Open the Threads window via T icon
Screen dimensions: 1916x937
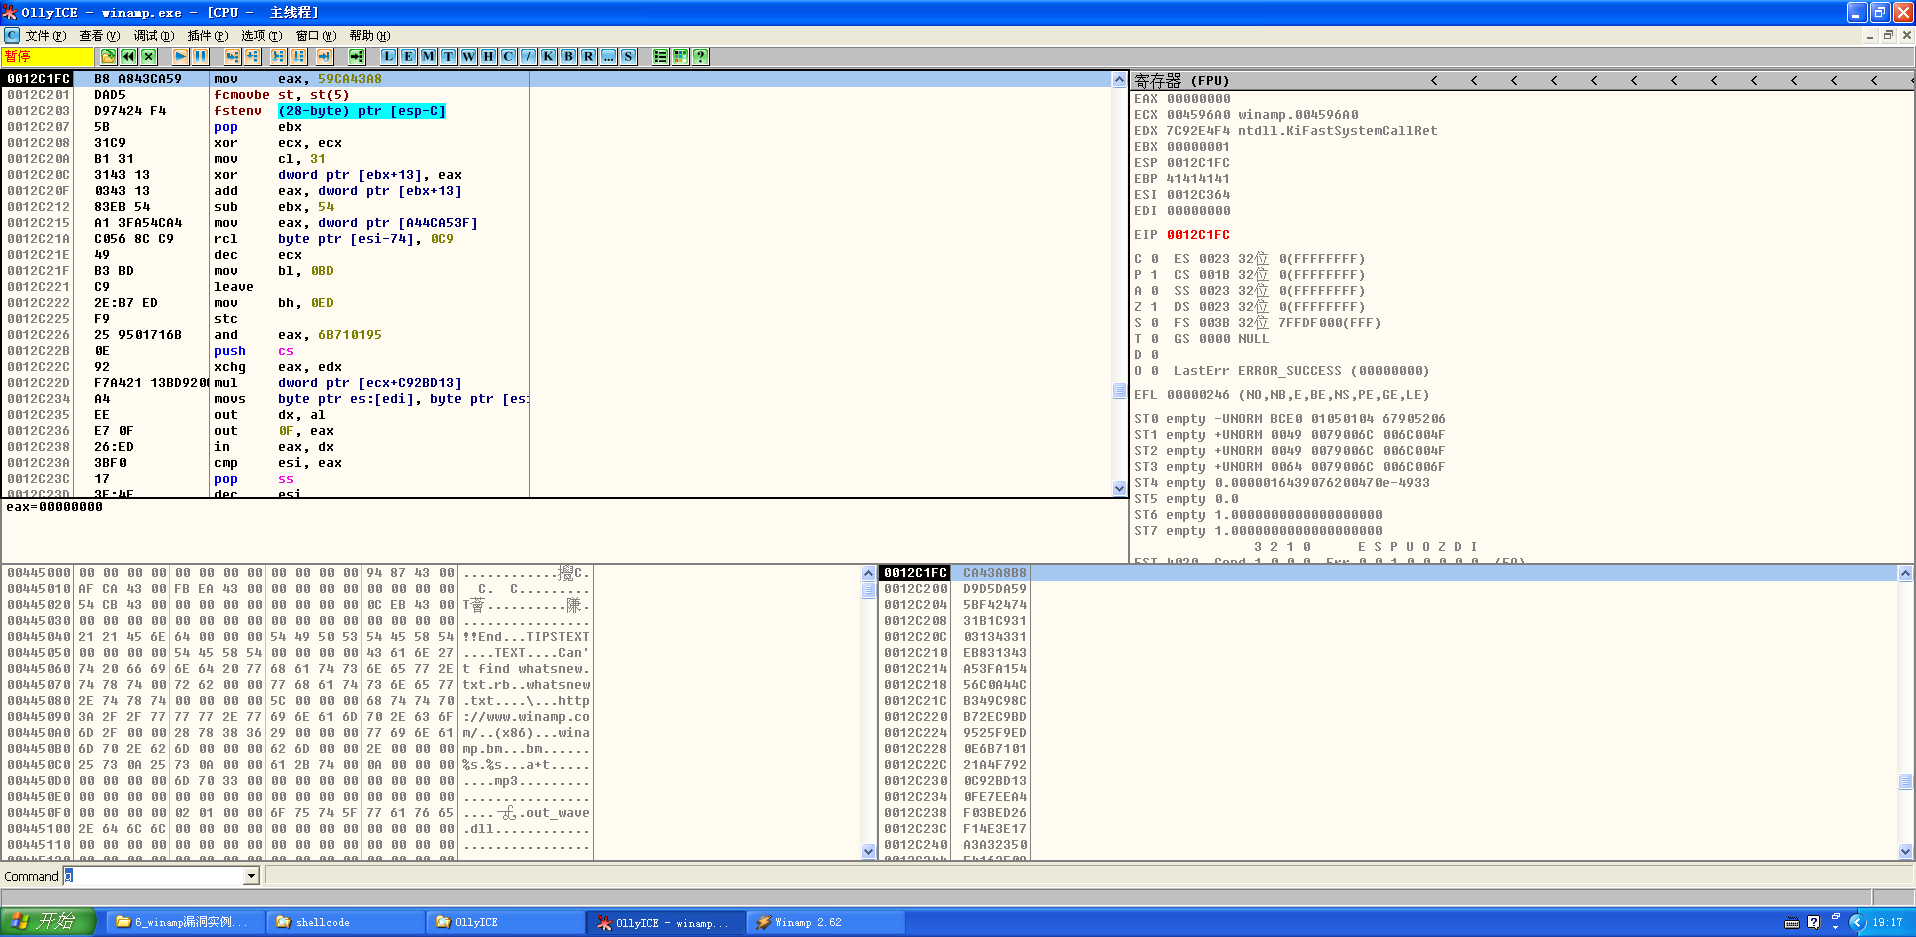tap(448, 57)
